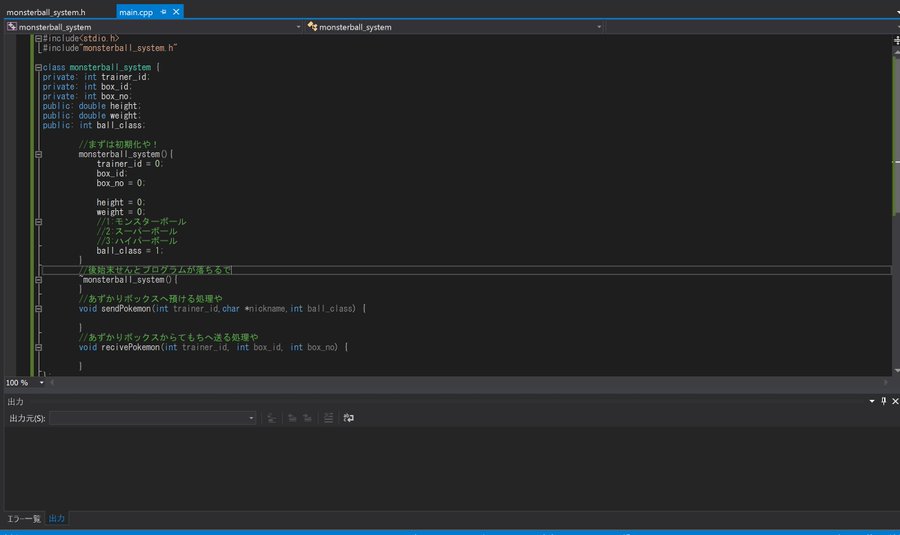Toggle word wrap in output panel
The width and height of the screenshot is (900, 535).
tap(348, 418)
